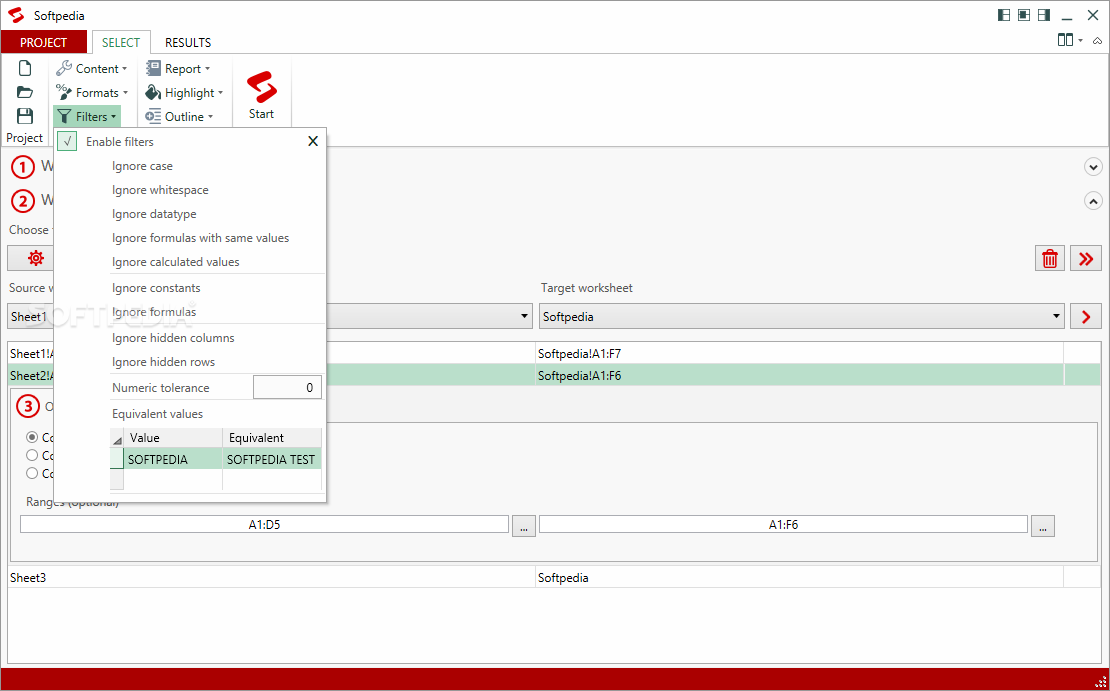Select Softpedia target in the Sheet3 row
Screen dimensions: 1110x691
pyautogui.click(x=799, y=578)
